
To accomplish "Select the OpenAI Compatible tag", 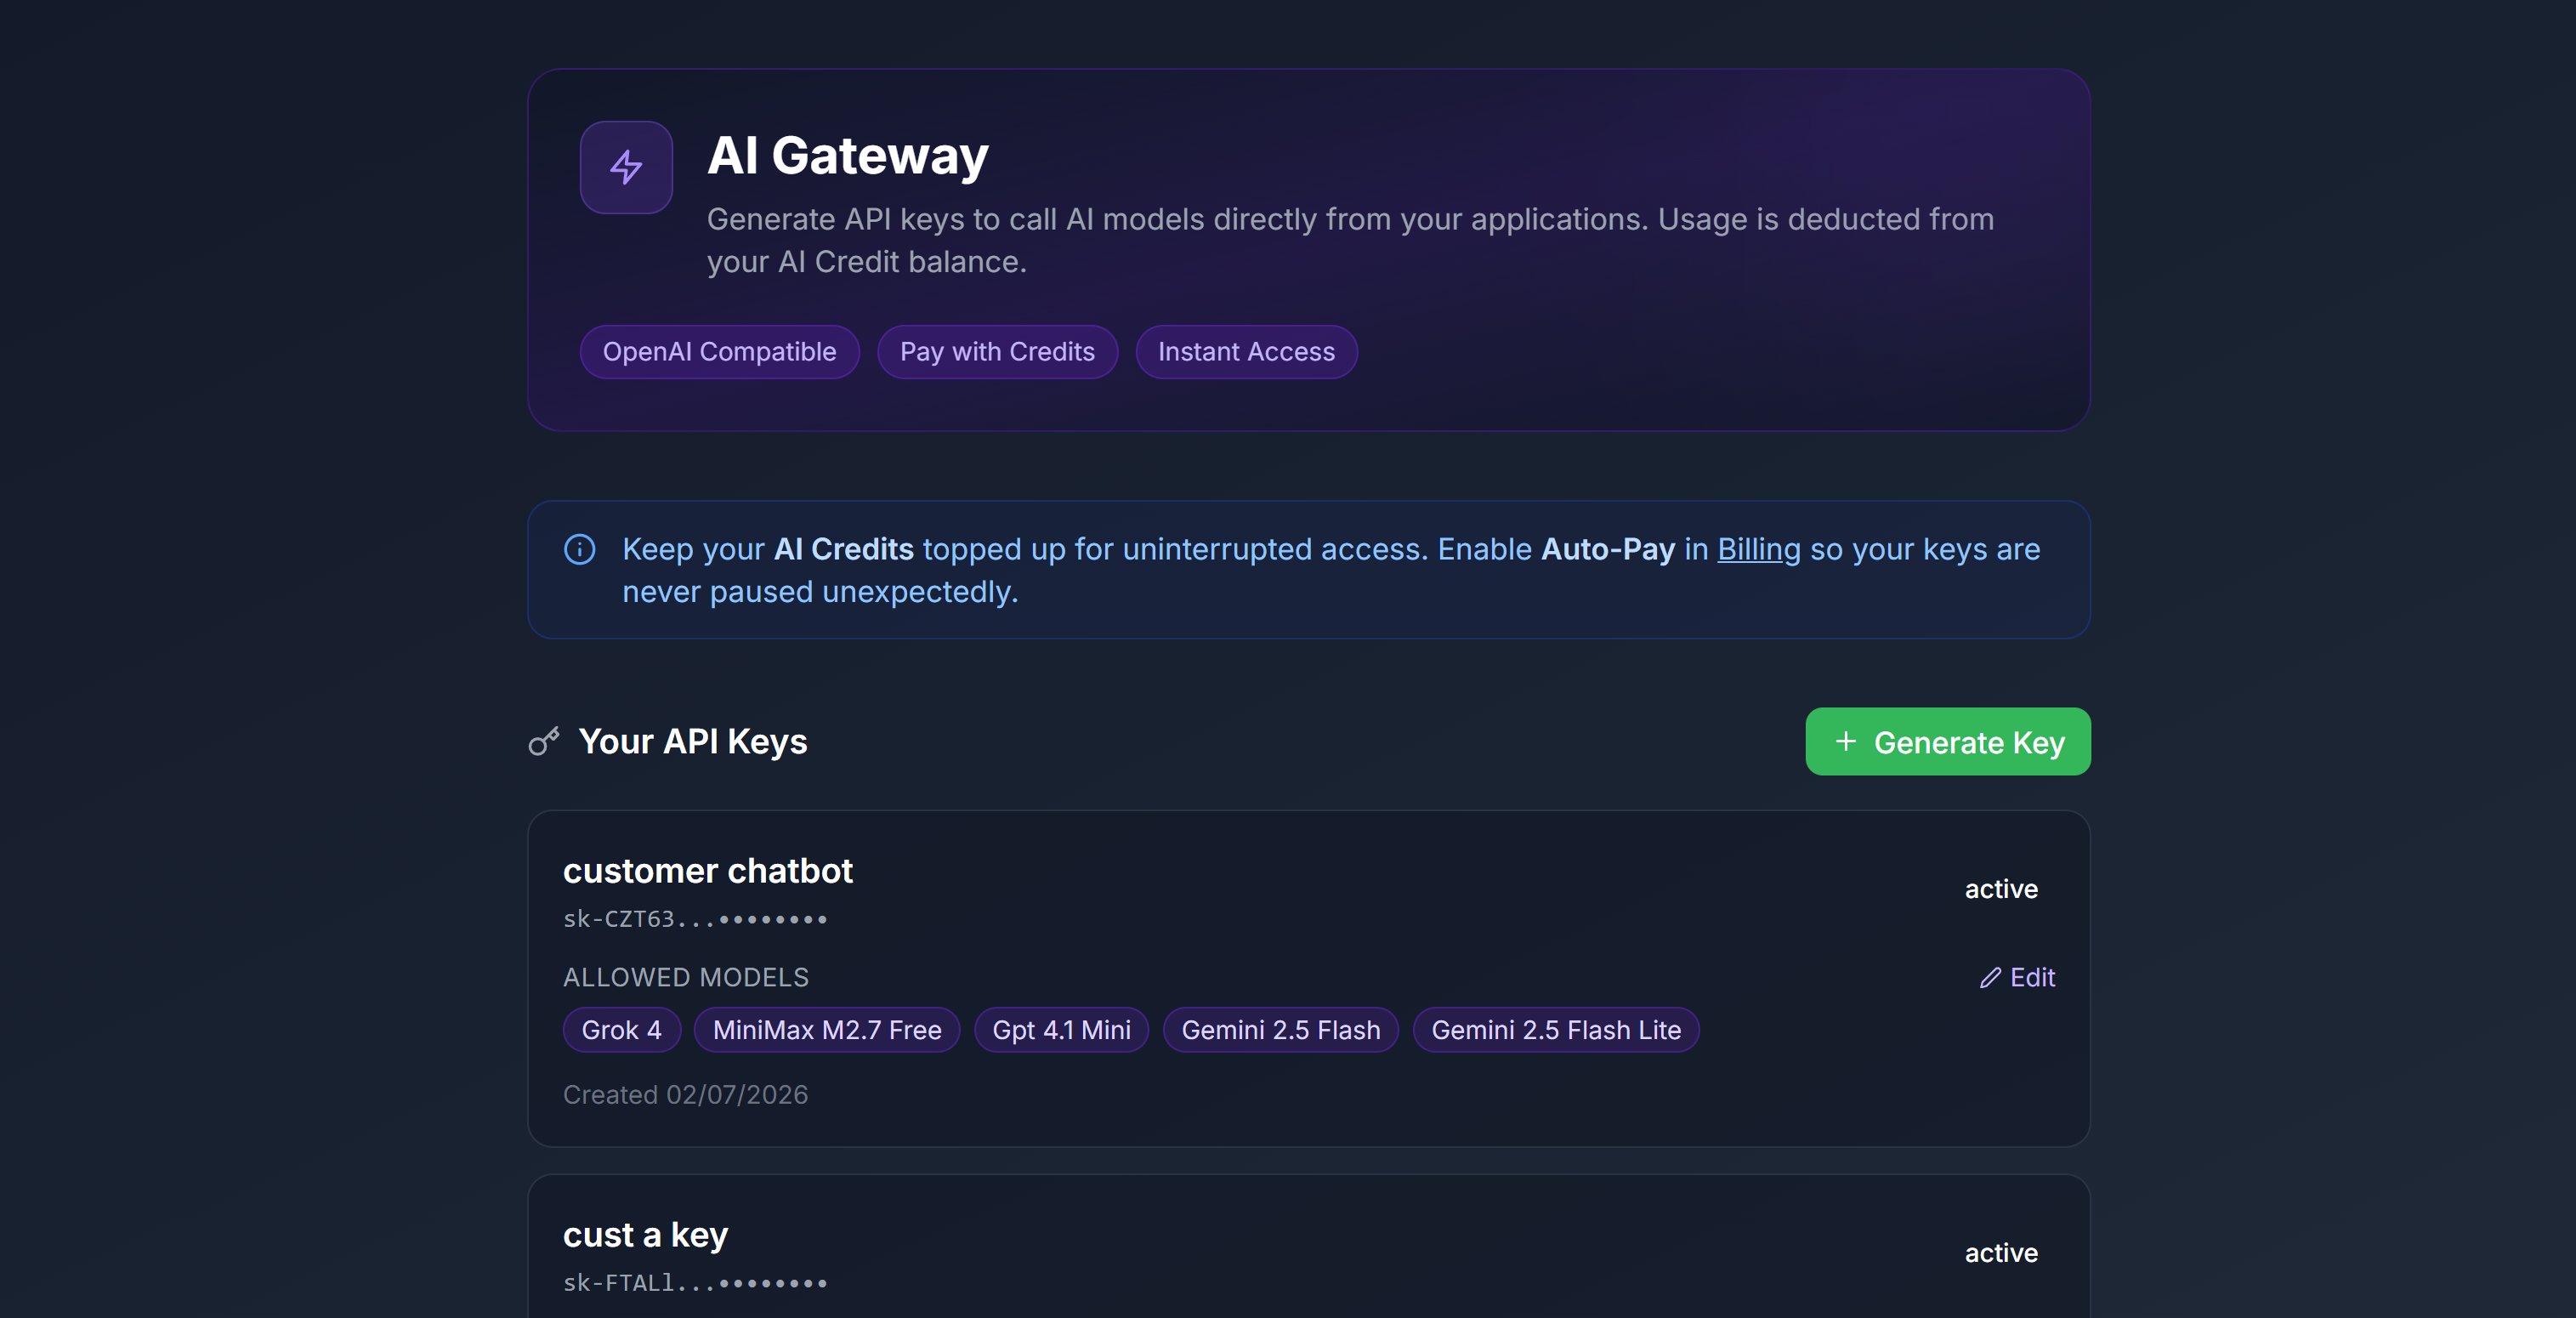I will 719,351.
